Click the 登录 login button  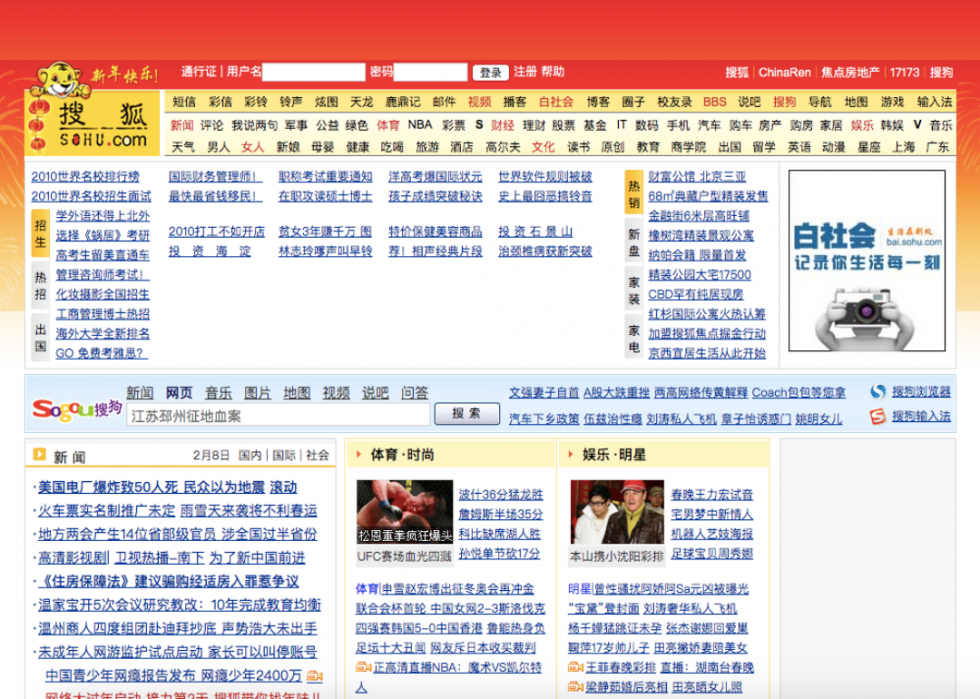click(x=491, y=73)
